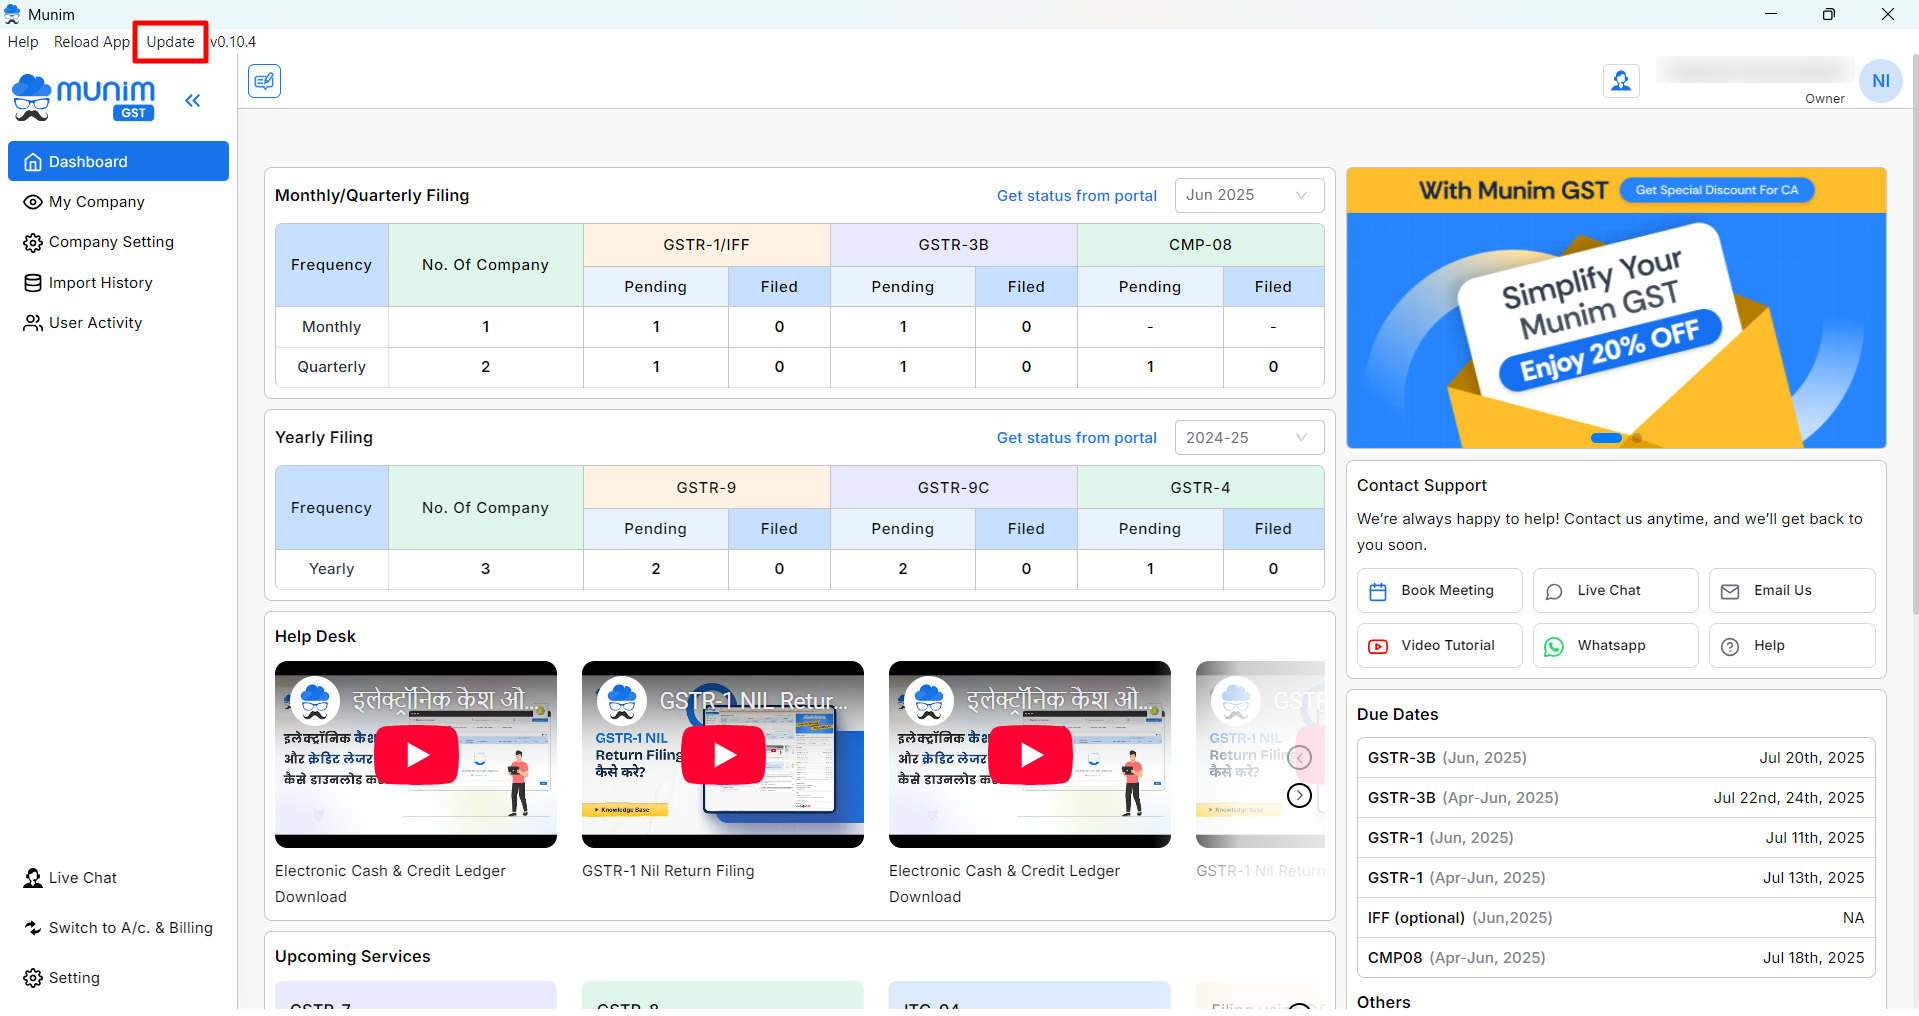Open My Company in sidebar

point(118,202)
